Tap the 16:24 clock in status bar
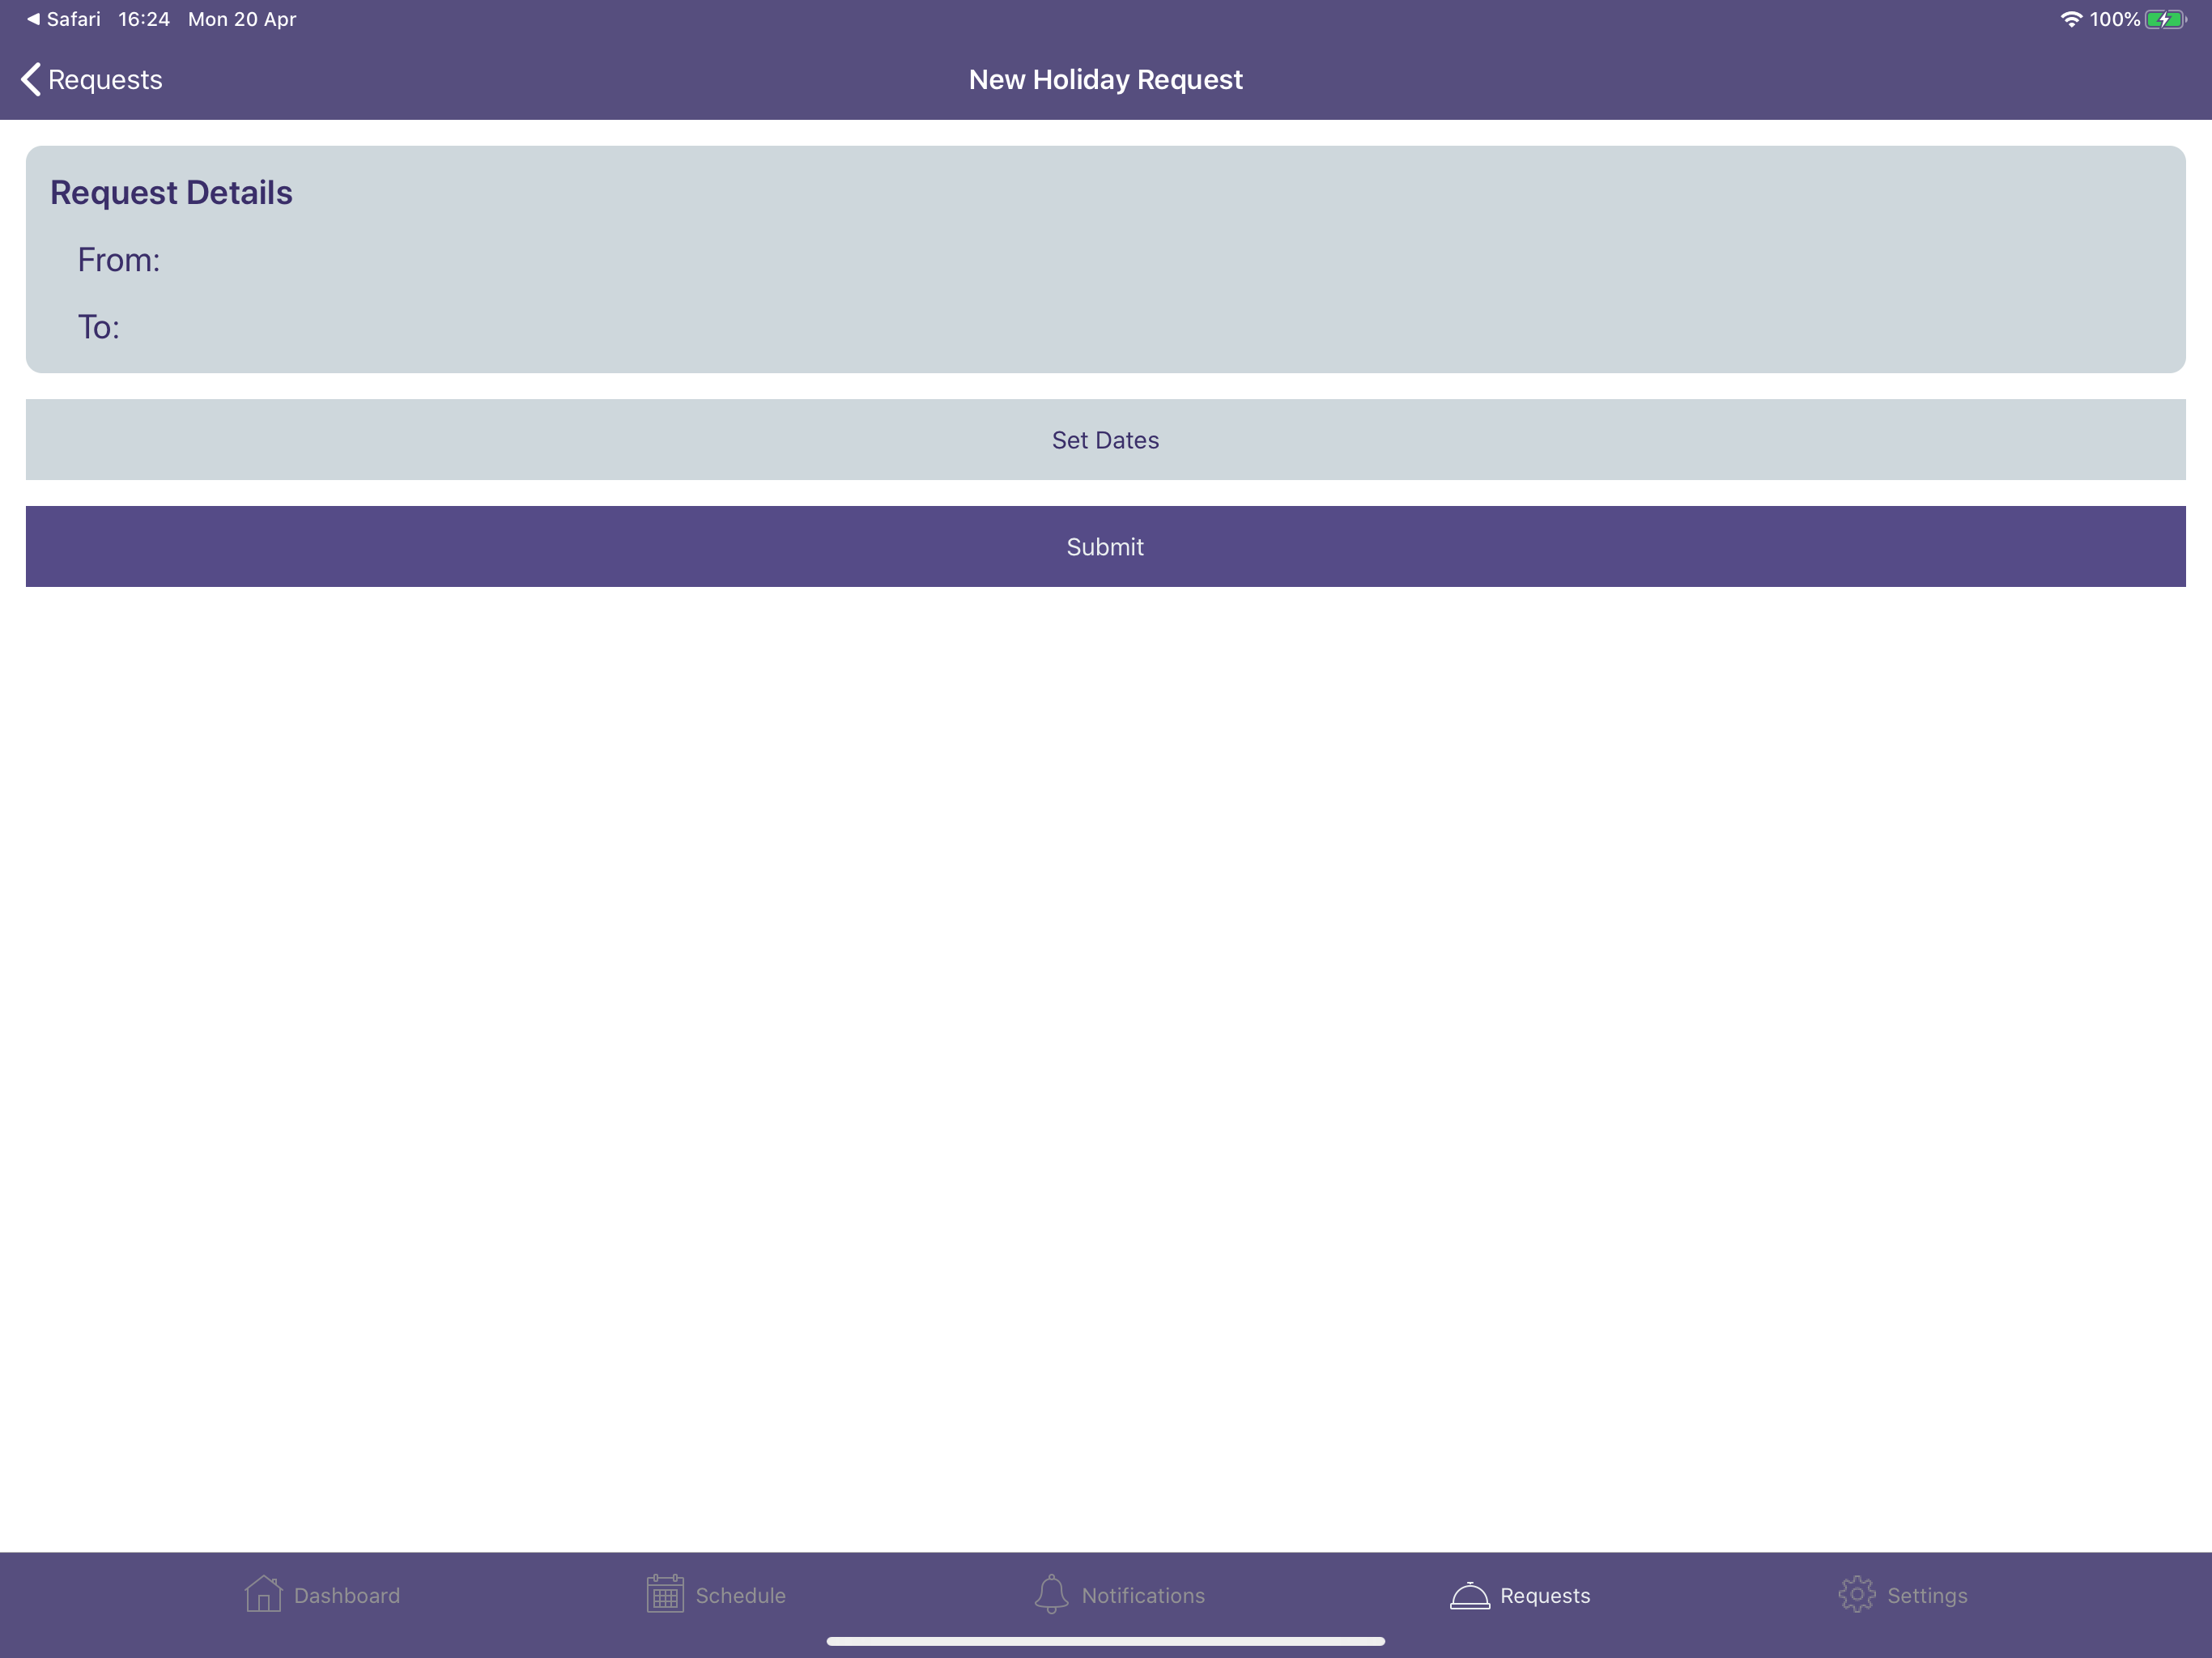 144,19
